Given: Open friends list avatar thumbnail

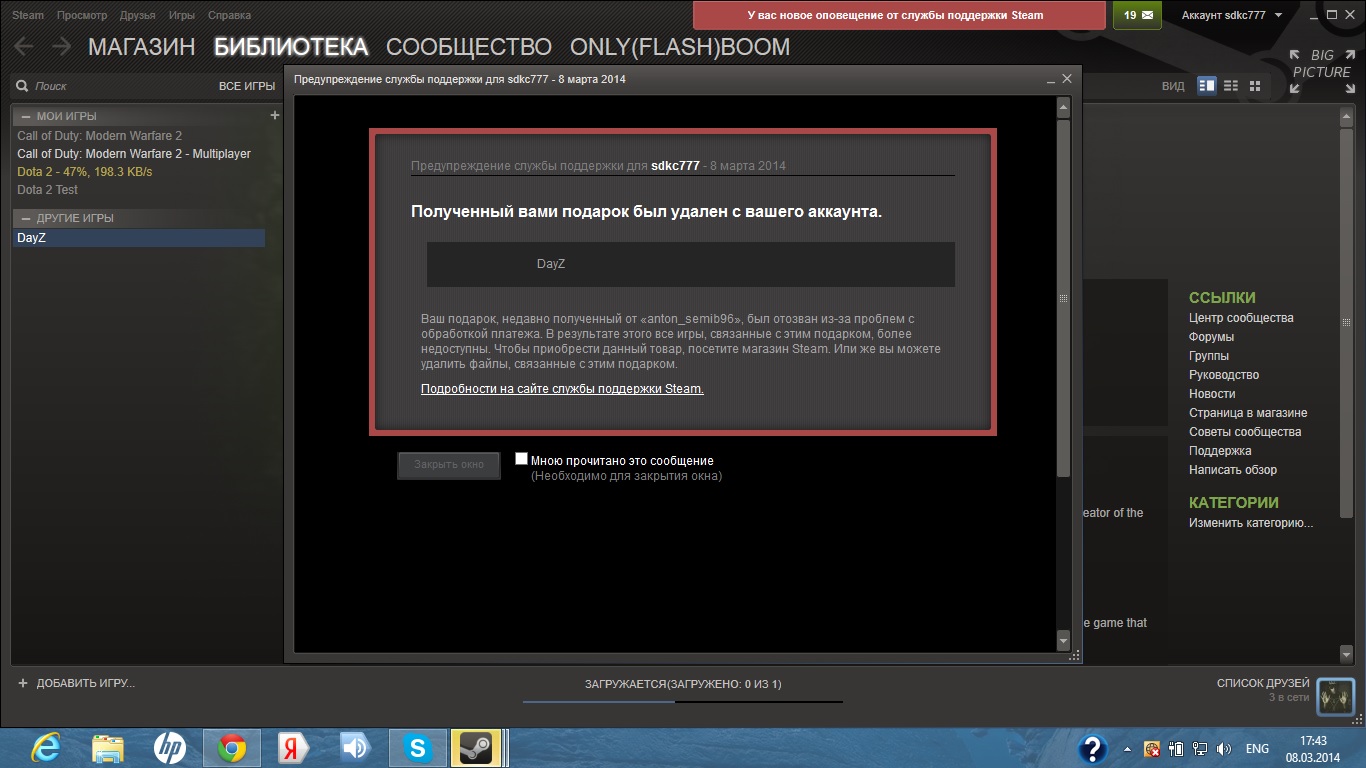Looking at the screenshot, I should point(1335,697).
